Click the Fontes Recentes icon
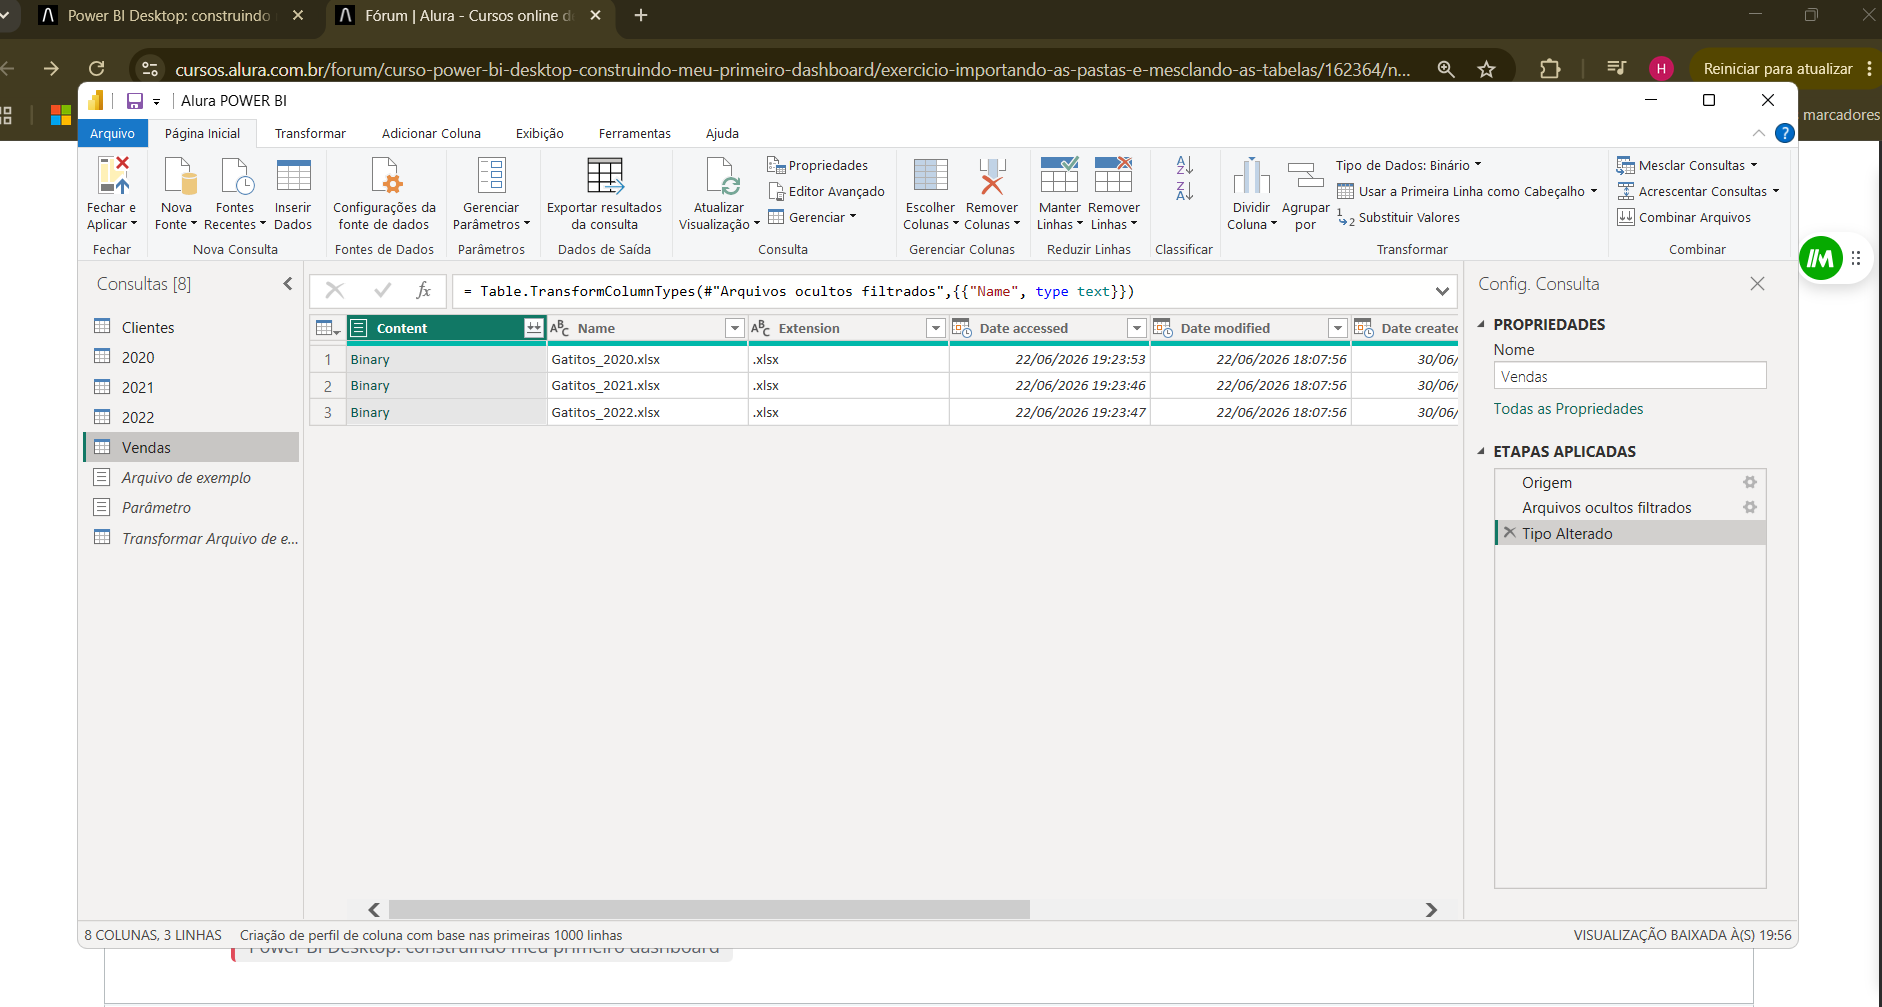 (236, 176)
